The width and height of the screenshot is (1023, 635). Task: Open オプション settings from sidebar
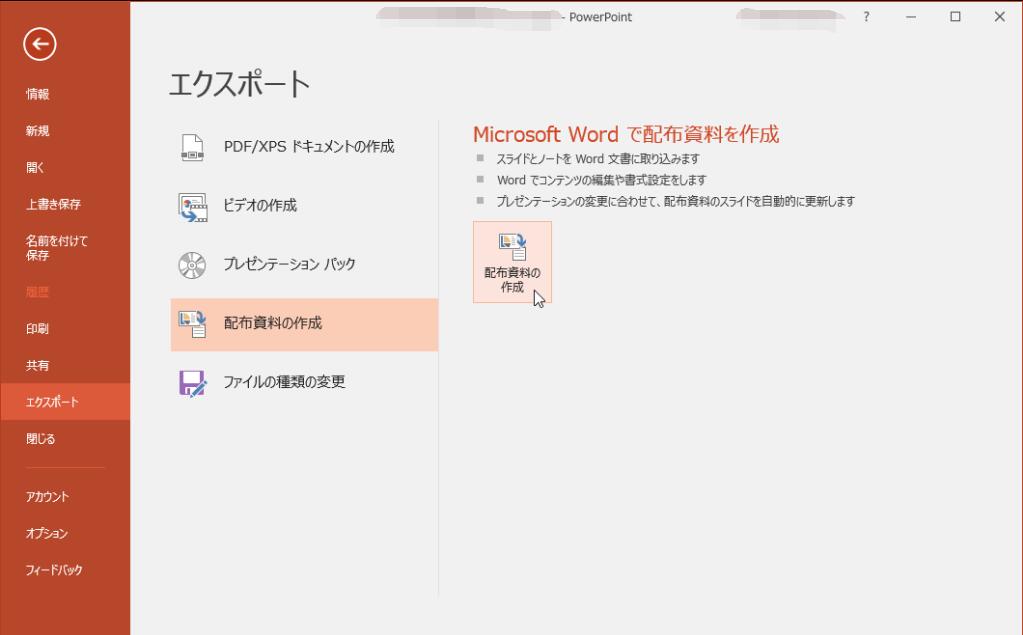point(47,534)
